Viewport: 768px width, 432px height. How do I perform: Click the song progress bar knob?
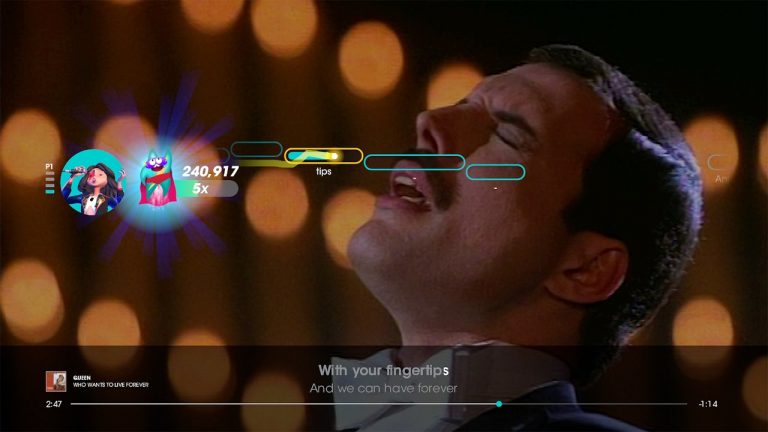(499, 404)
